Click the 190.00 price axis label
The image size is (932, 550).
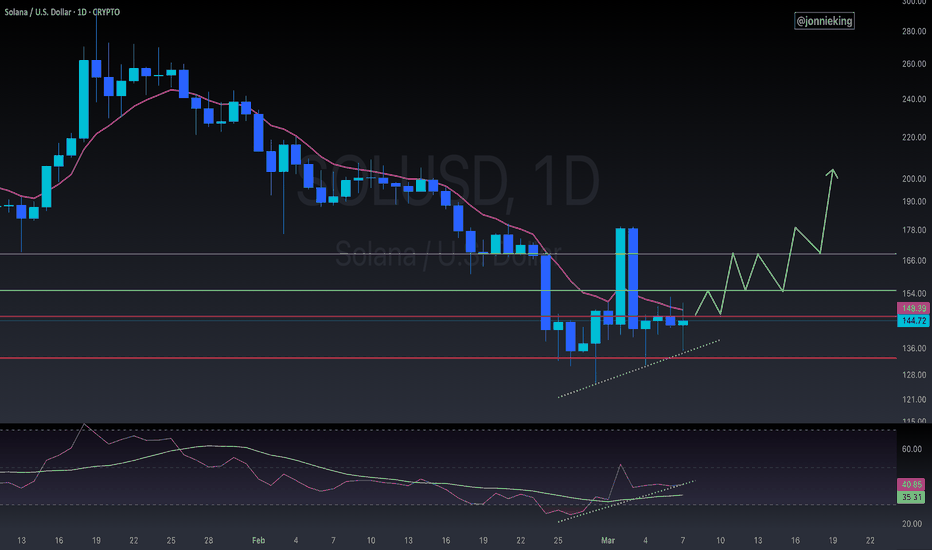pos(914,201)
